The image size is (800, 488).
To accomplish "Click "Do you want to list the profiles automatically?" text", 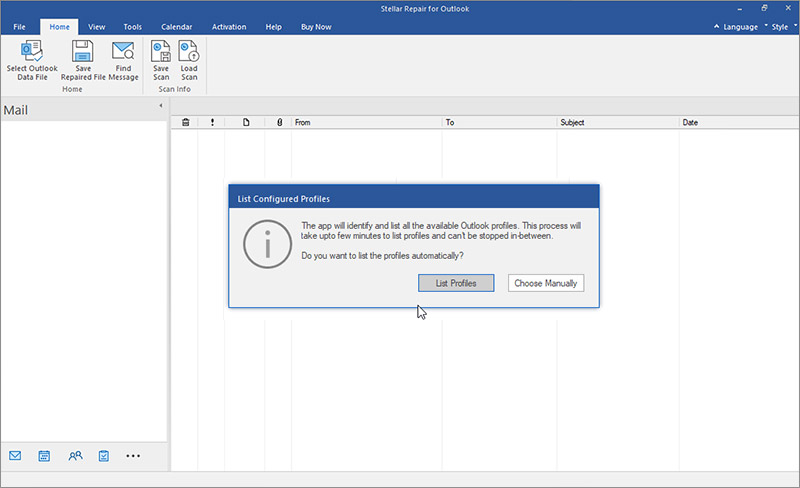I will pos(382,256).
